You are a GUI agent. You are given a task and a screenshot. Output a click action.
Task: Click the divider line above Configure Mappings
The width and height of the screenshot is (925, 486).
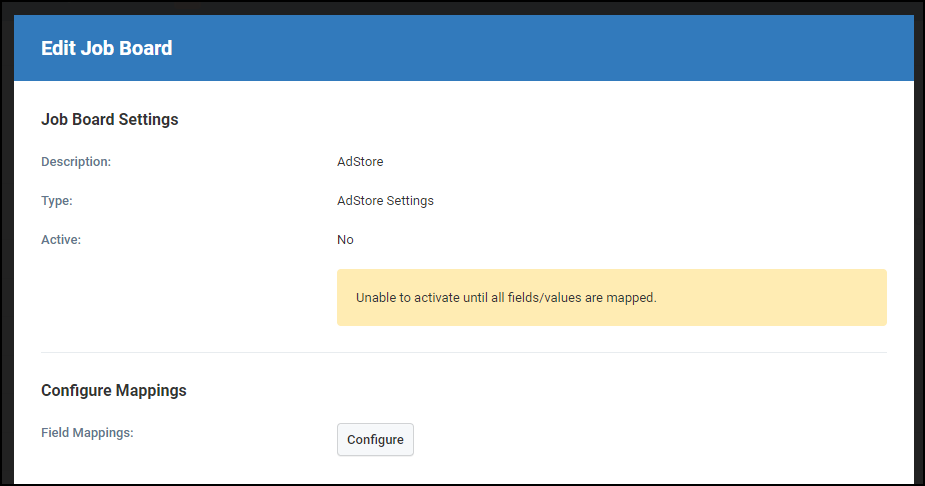(x=464, y=353)
